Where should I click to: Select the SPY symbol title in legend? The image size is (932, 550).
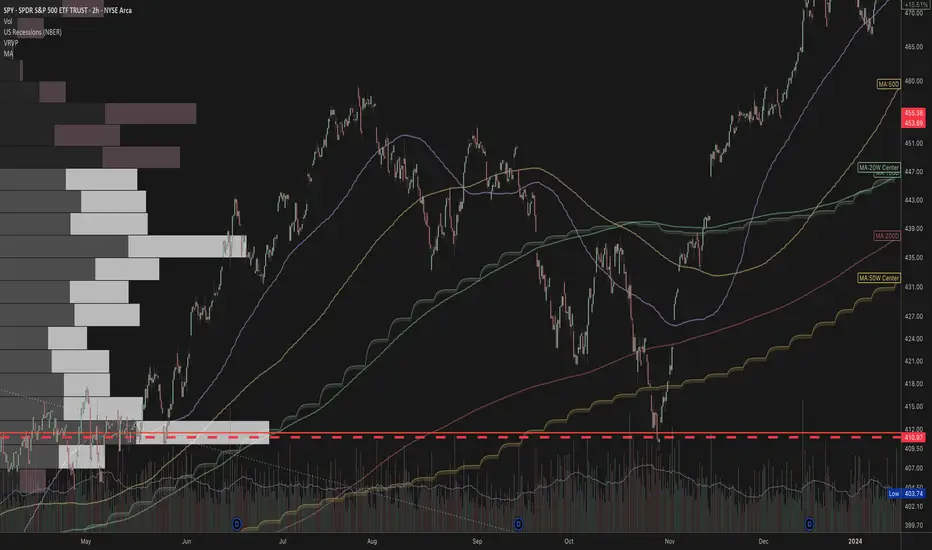pos(68,10)
